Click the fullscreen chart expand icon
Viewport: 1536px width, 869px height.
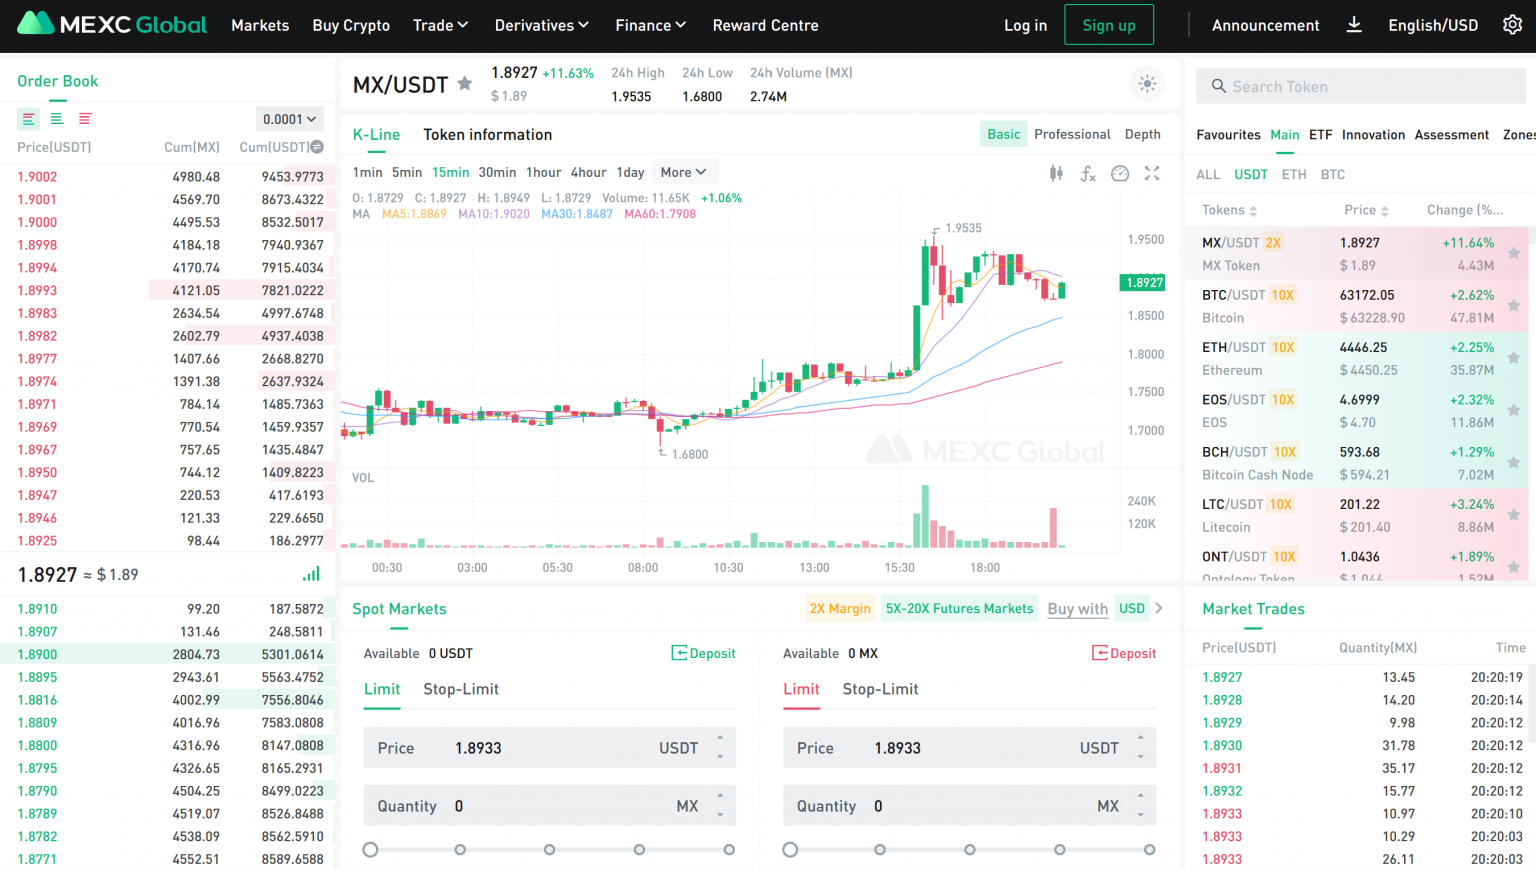point(1152,173)
